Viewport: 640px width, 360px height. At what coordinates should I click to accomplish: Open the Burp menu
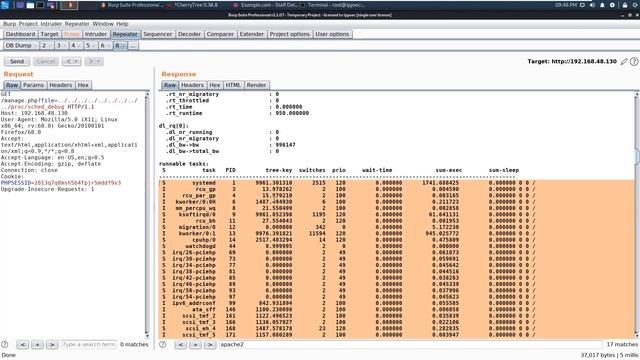[9, 24]
